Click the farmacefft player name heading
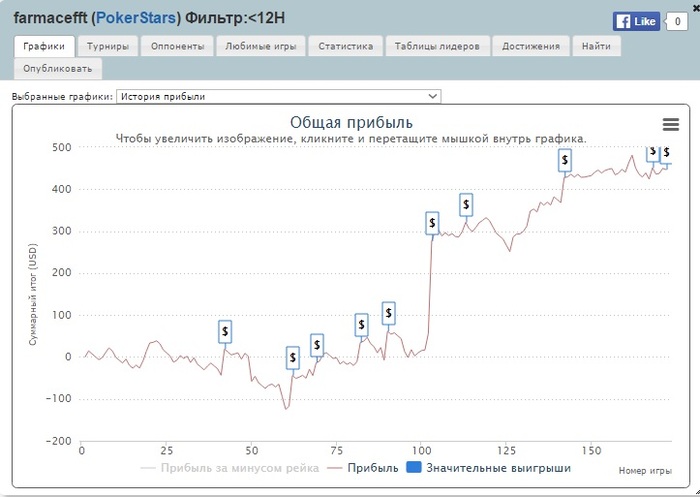Image resolution: width=700 pixels, height=497 pixels. tap(52, 18)
